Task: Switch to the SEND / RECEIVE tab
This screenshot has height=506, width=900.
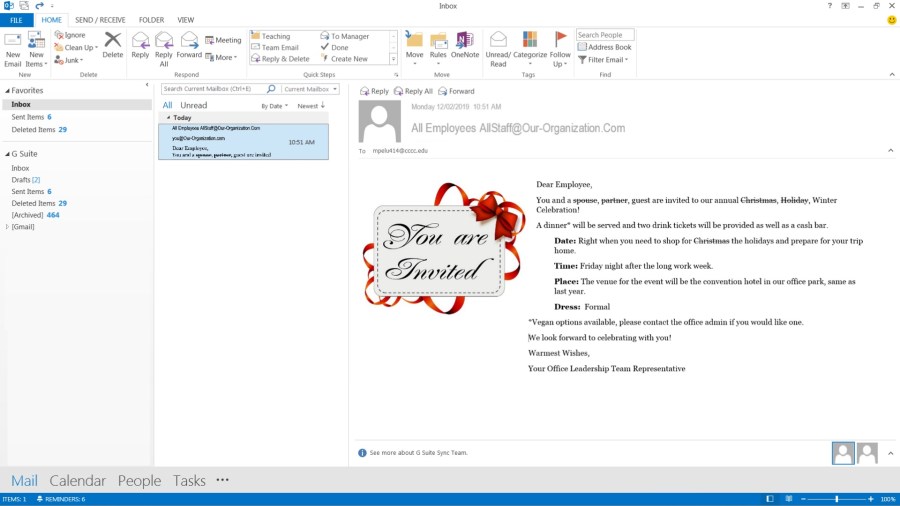Action: [100, 20]
